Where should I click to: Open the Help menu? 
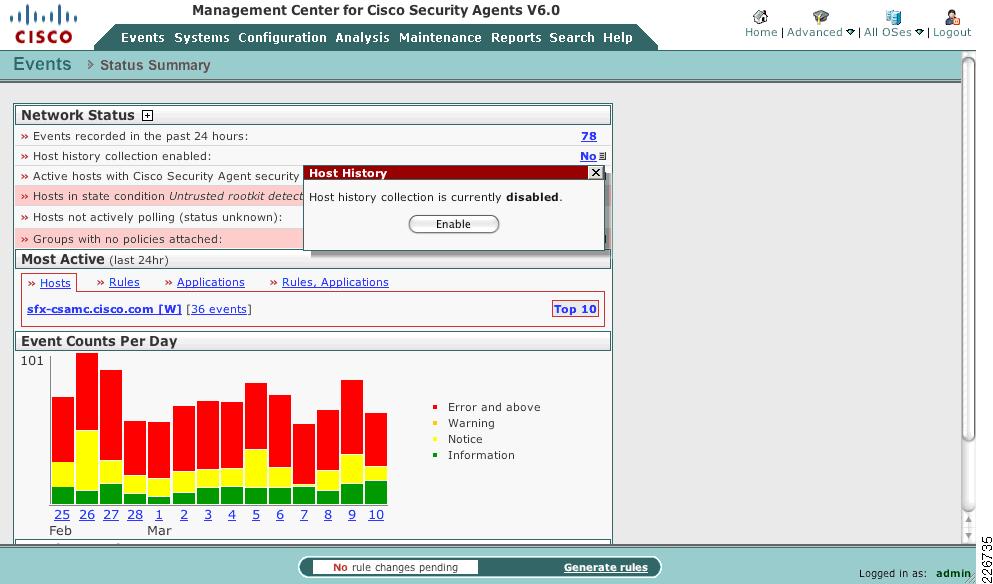coord(617,38)
